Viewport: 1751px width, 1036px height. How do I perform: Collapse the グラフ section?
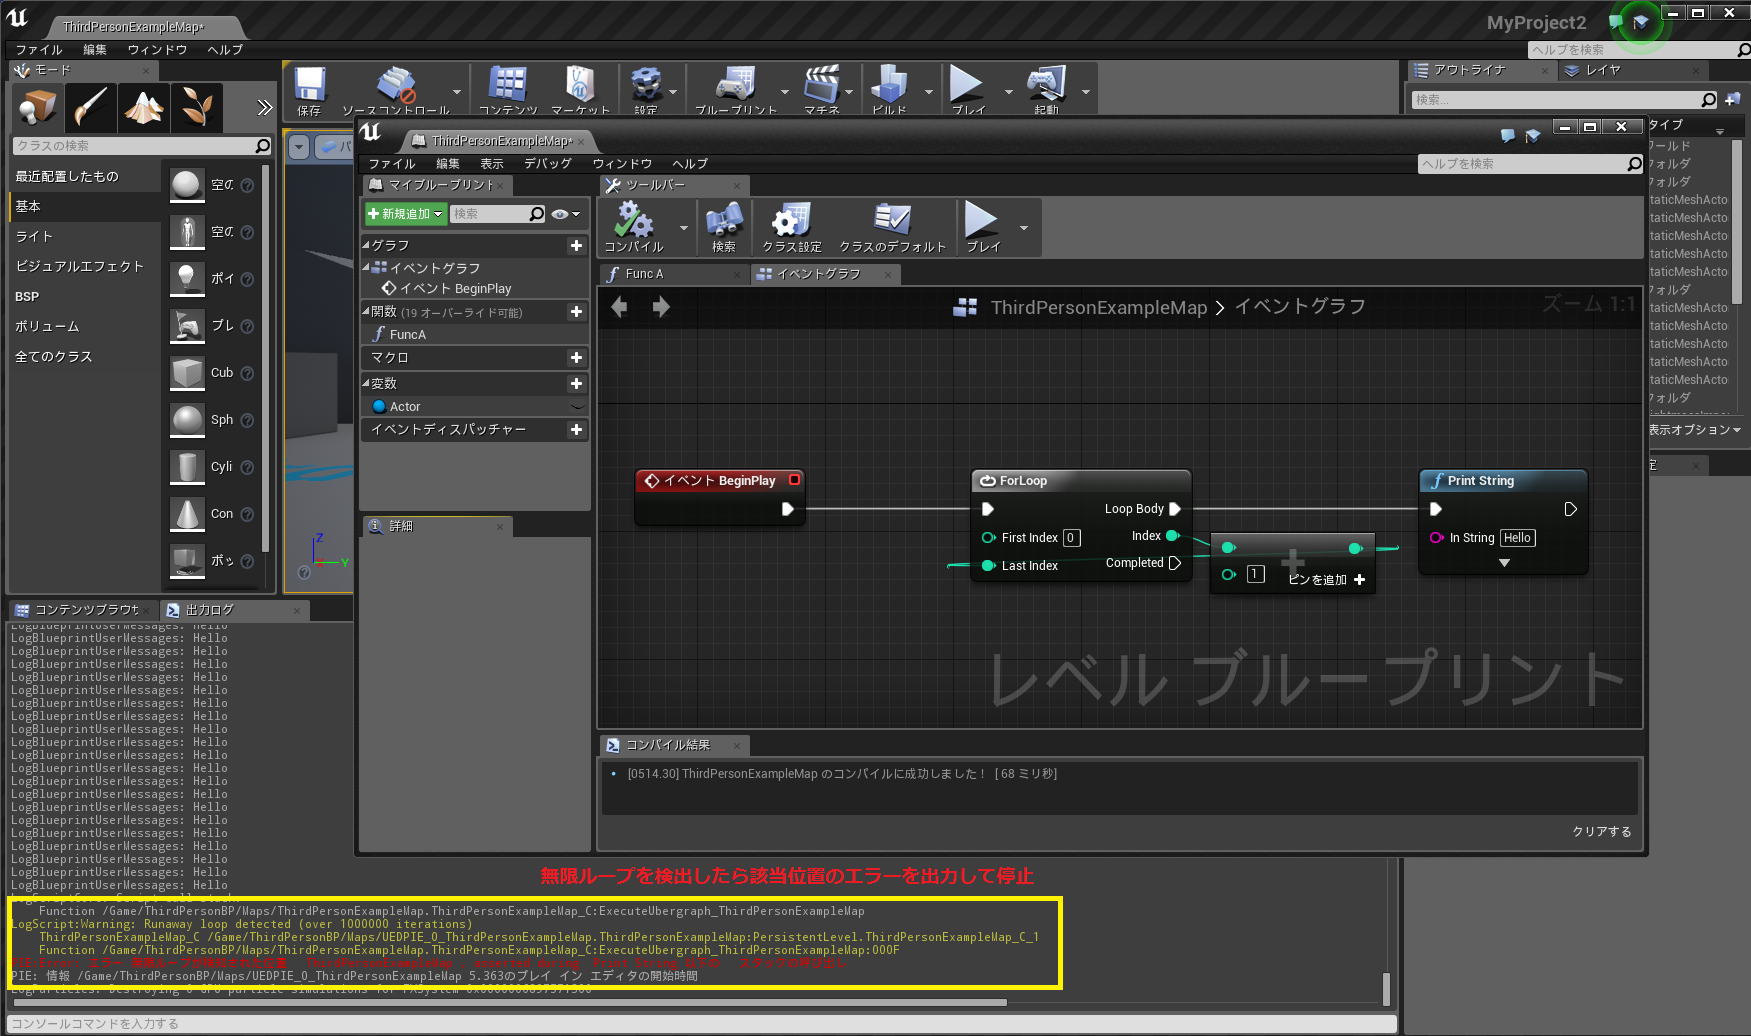click(x=366, y=245)
